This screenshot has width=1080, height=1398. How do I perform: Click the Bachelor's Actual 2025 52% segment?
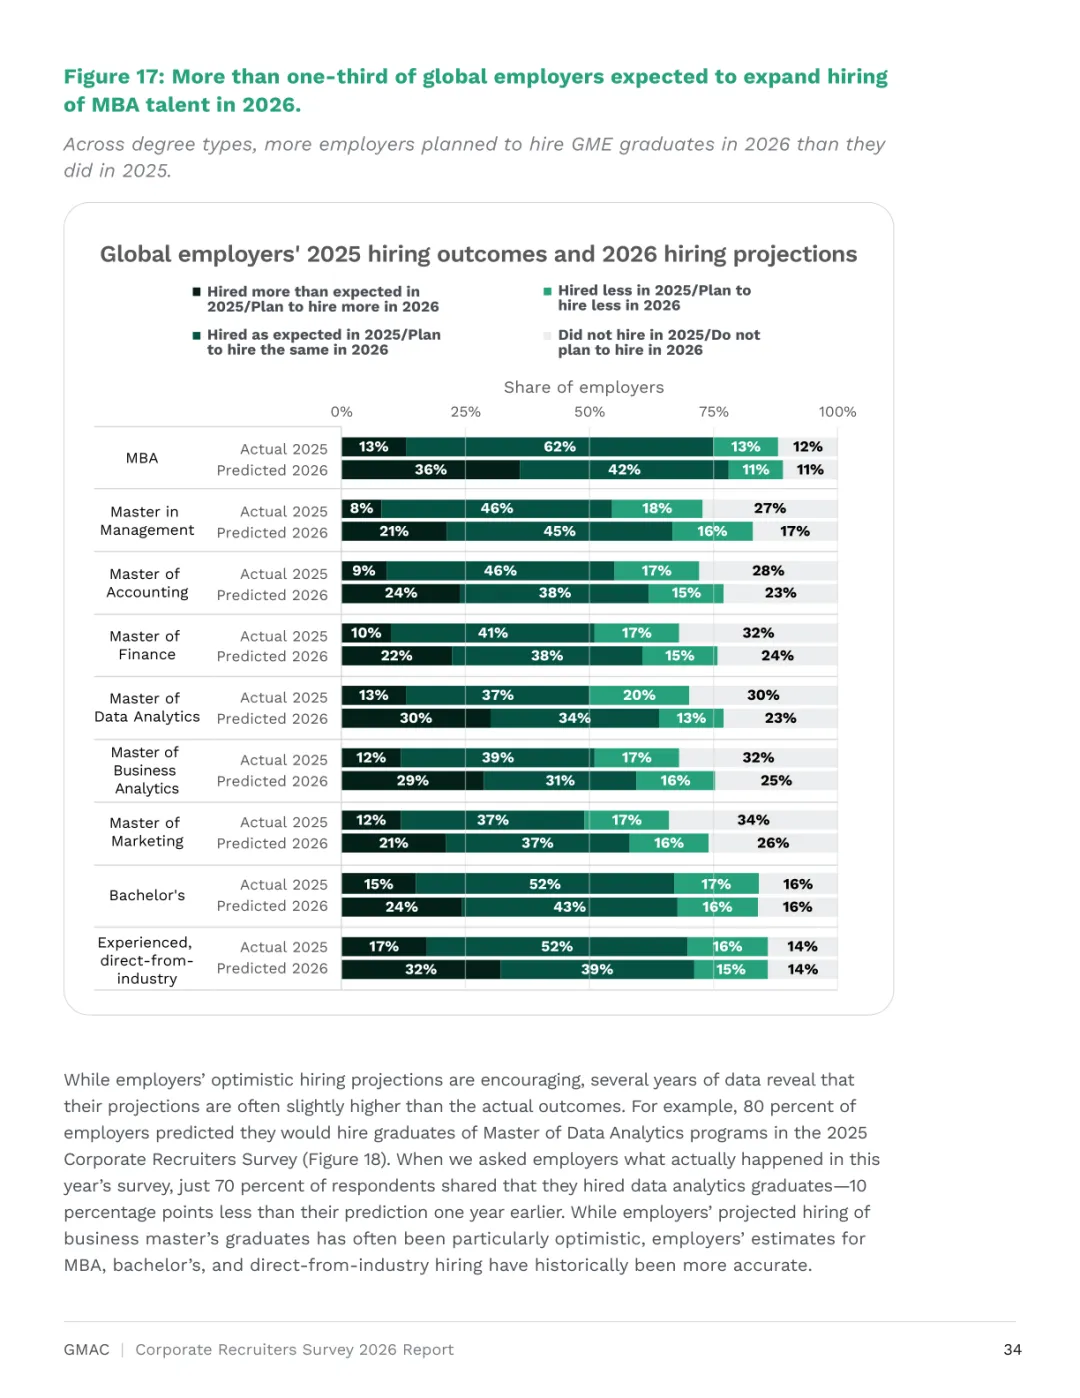coord(545,884)
